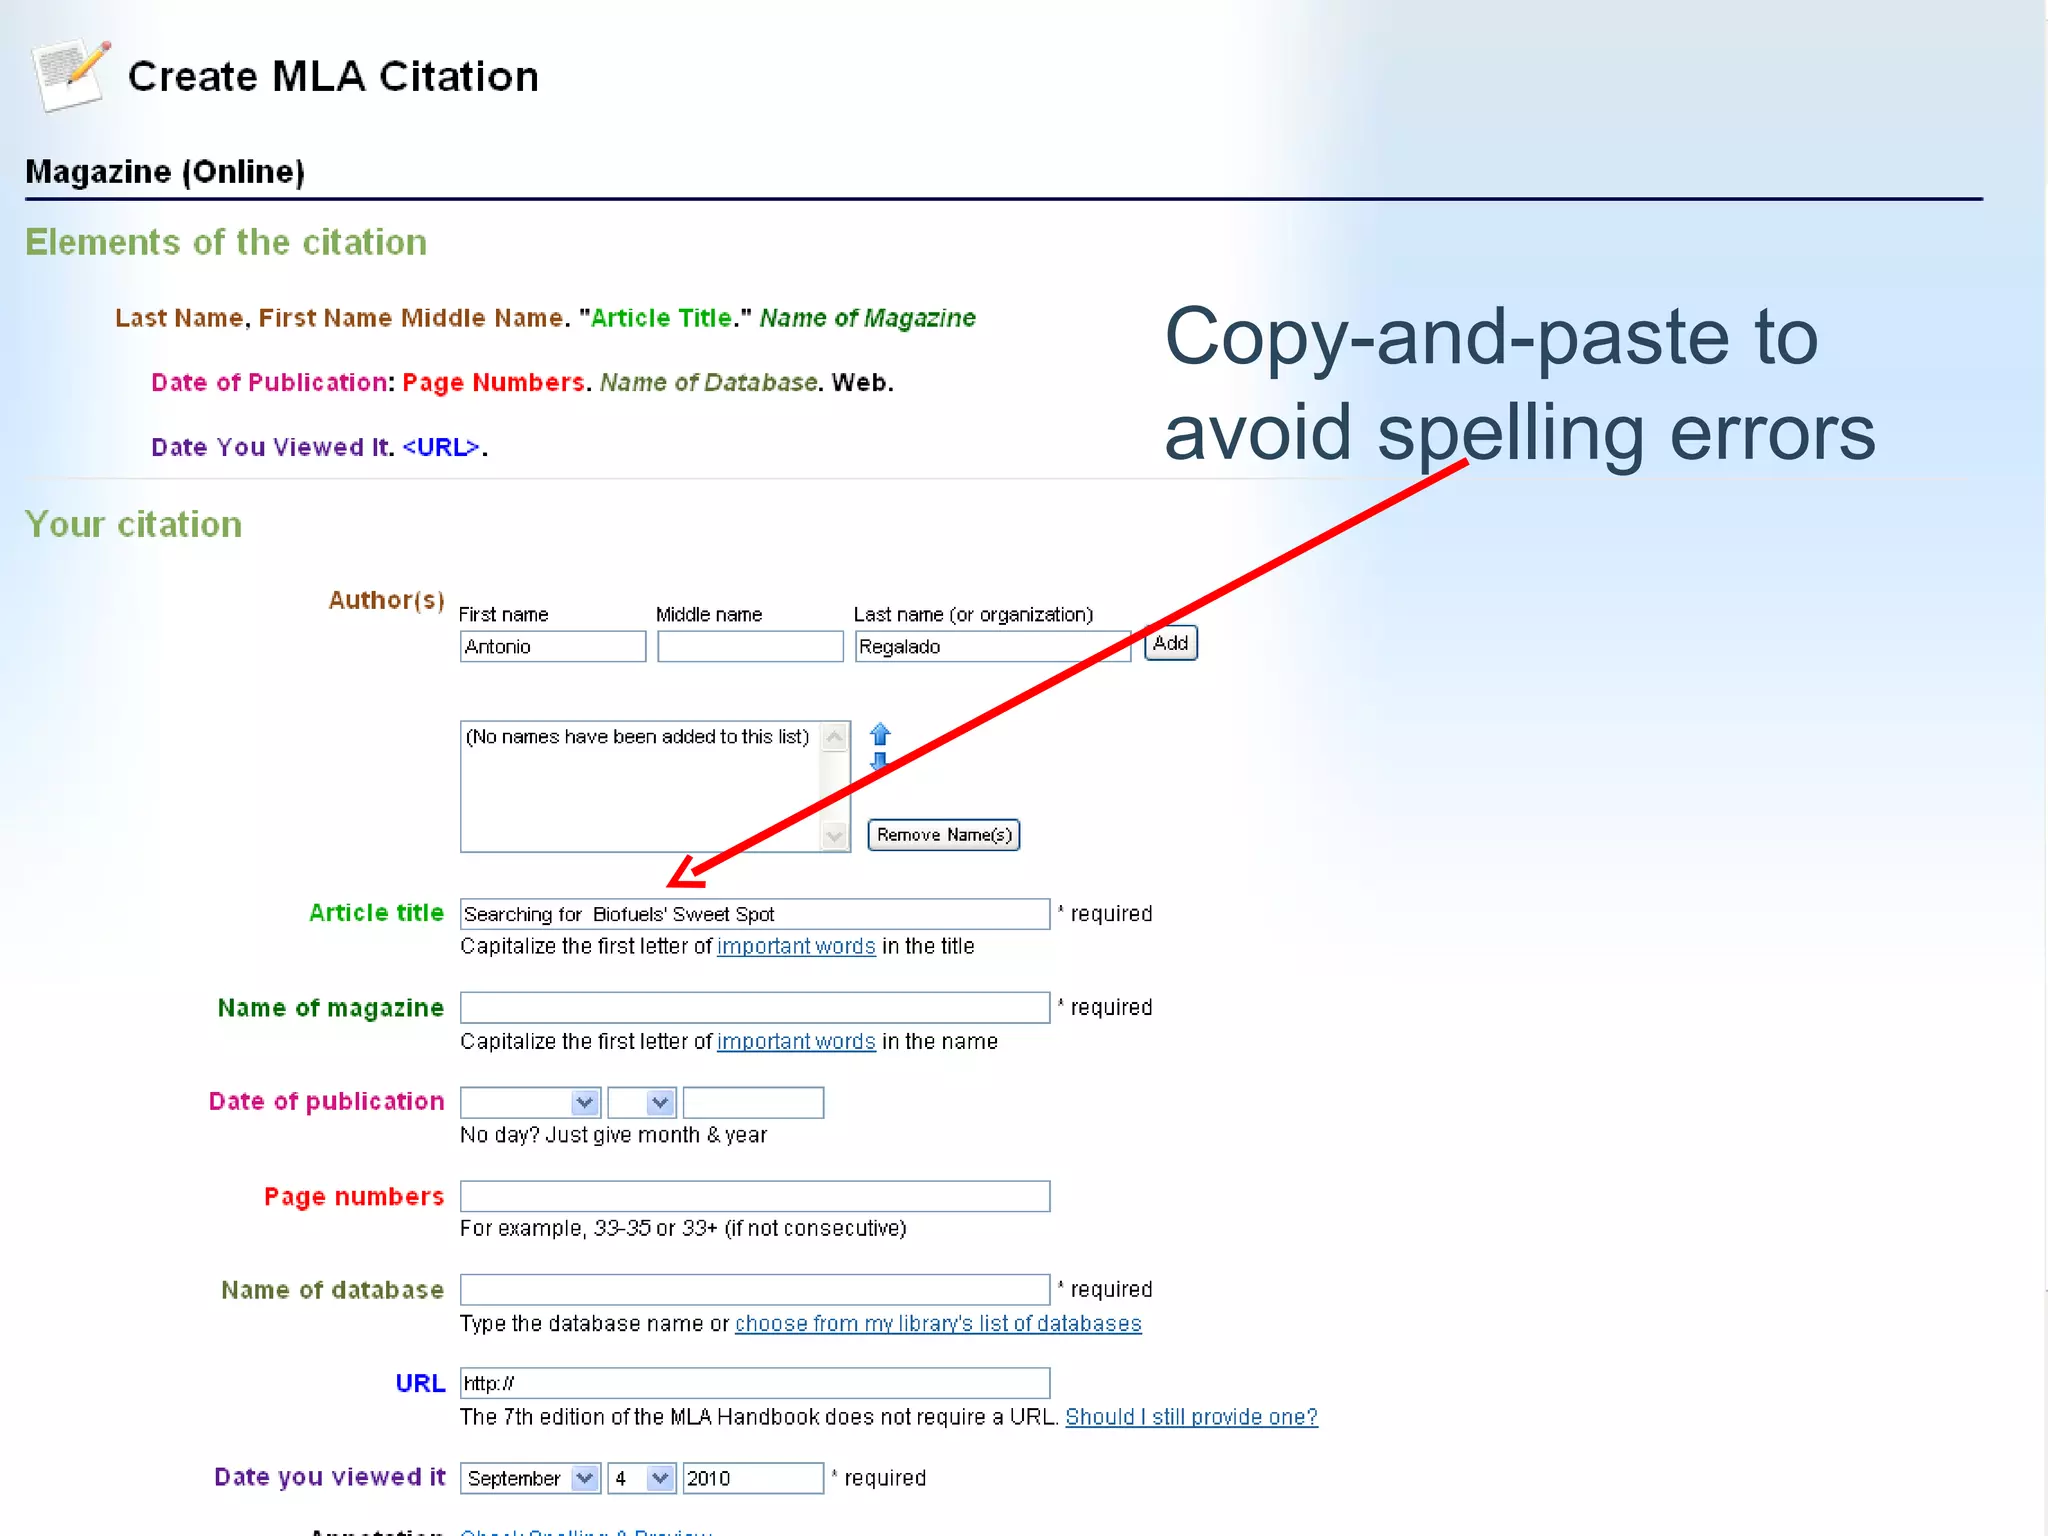Click the Add author button
The image size is (2048, 1536).
point(1170,643)
